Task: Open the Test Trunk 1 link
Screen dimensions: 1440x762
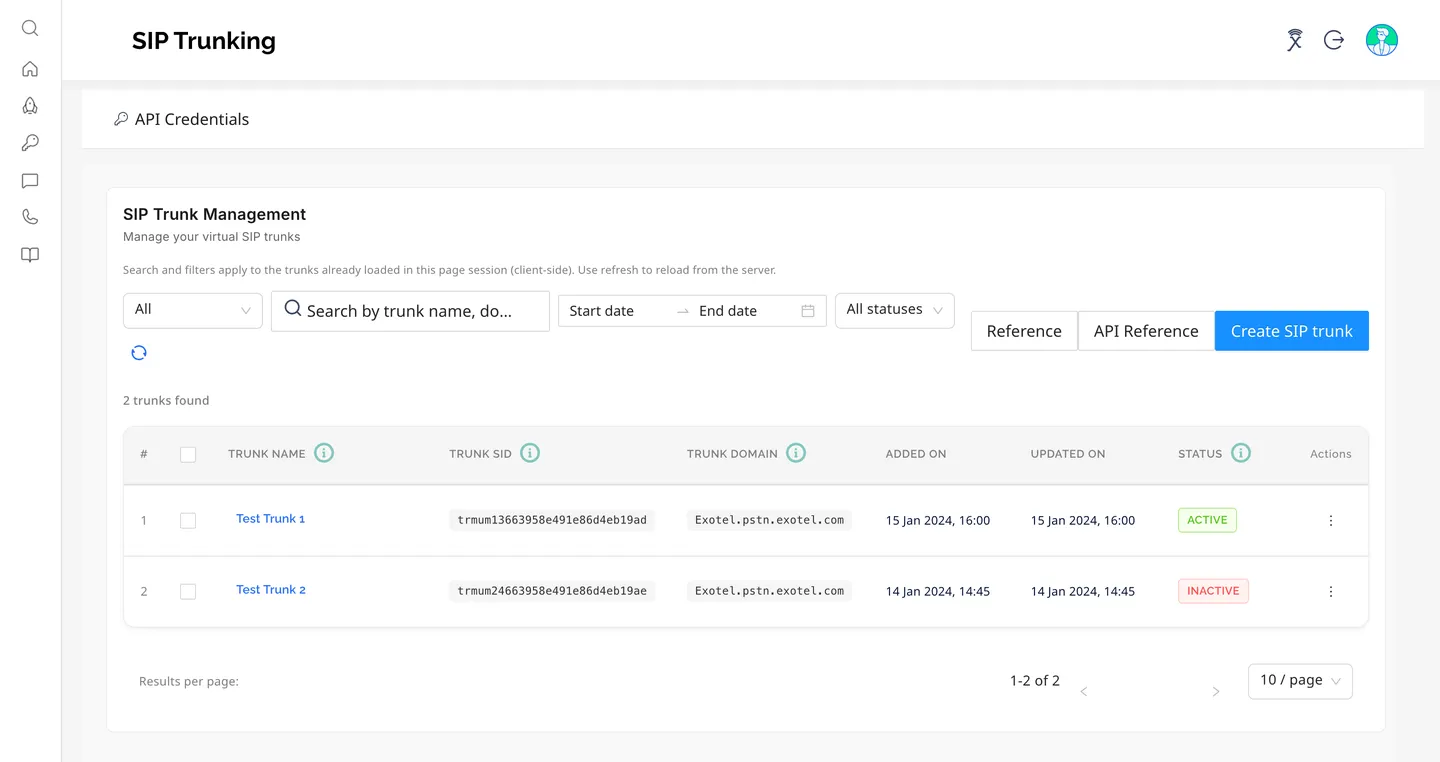Action: coord(271,519)
